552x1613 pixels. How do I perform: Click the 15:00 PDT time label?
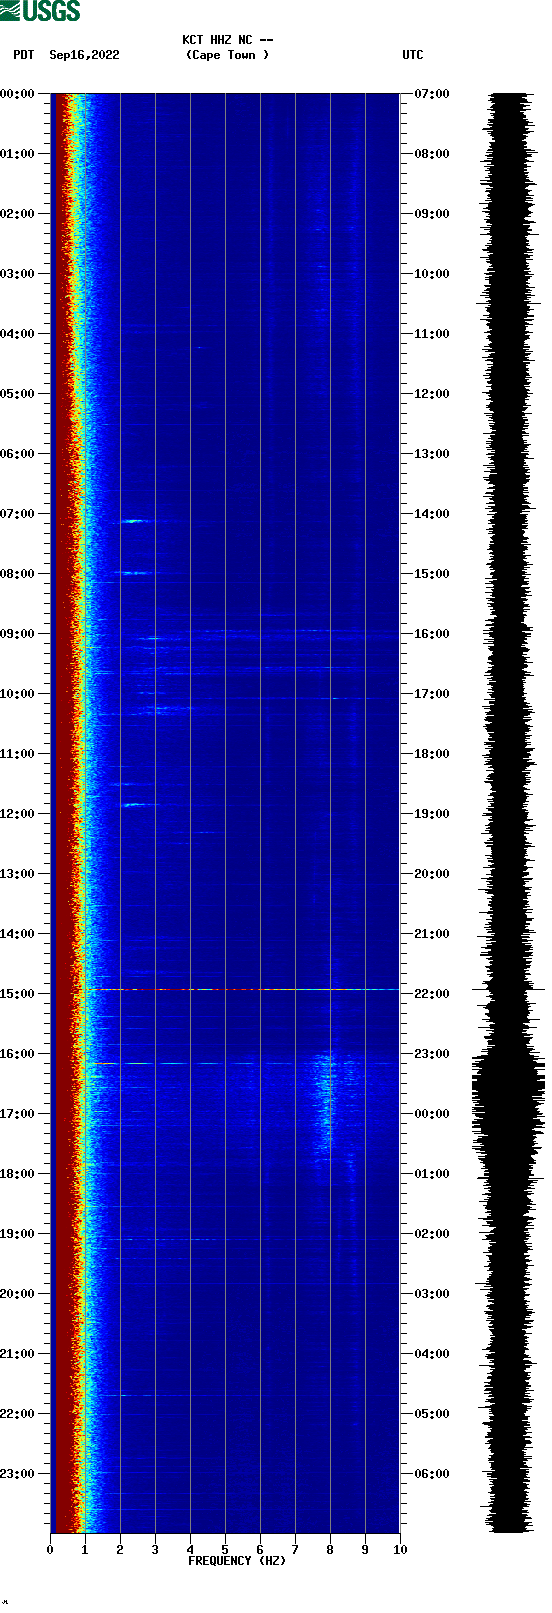tap(18, 994)
